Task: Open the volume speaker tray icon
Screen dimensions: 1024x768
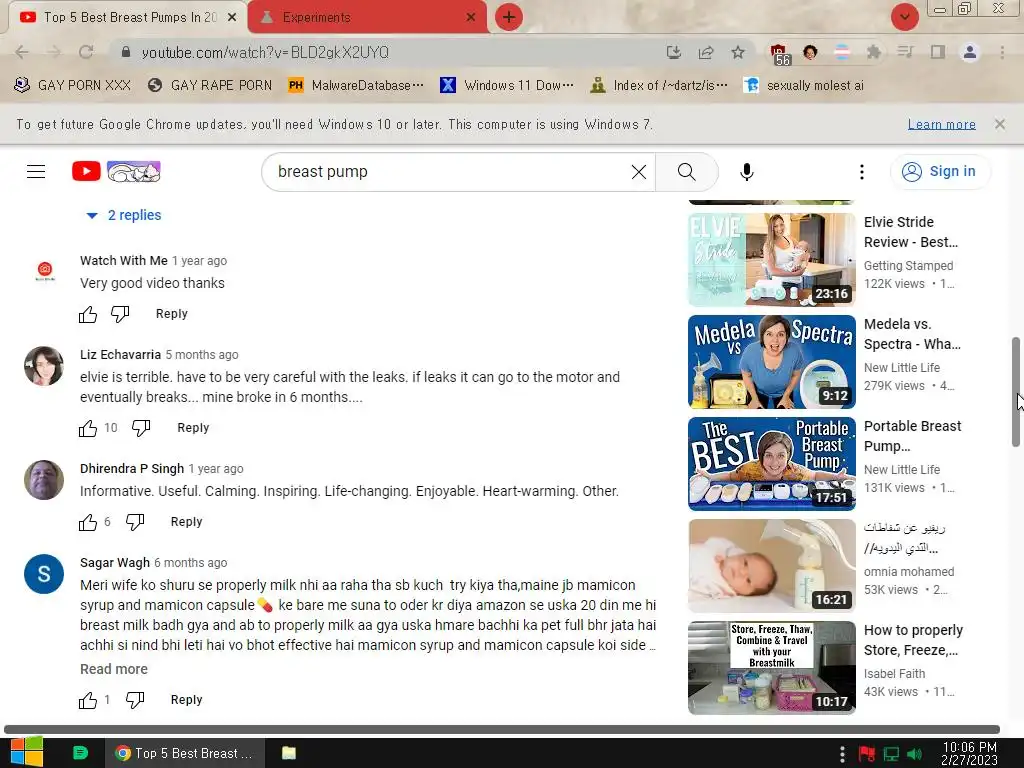Action: tap(915, 754)
